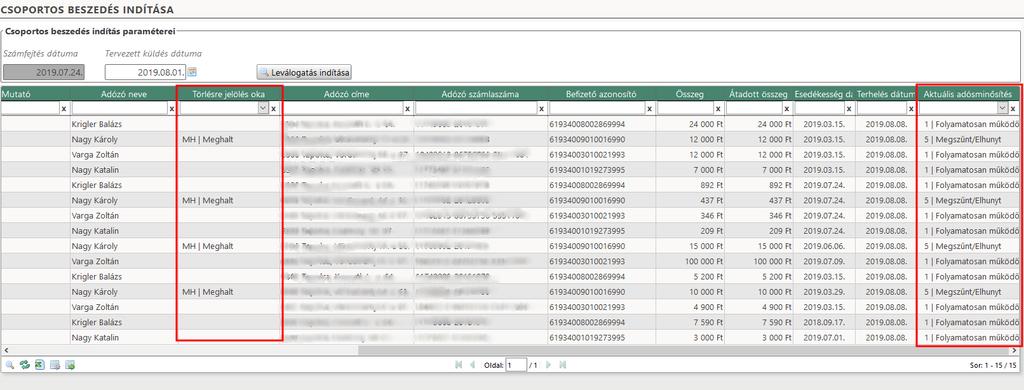Select the 346 Ft Összeg cell

[690, 216]
